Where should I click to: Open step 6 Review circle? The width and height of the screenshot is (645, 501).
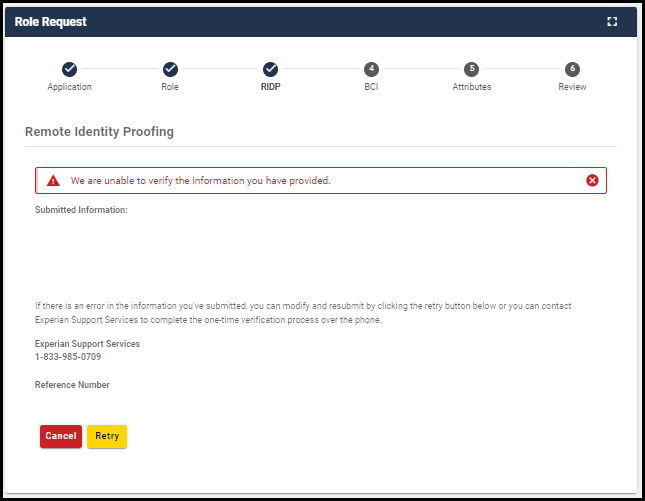[x=572, y=69]
